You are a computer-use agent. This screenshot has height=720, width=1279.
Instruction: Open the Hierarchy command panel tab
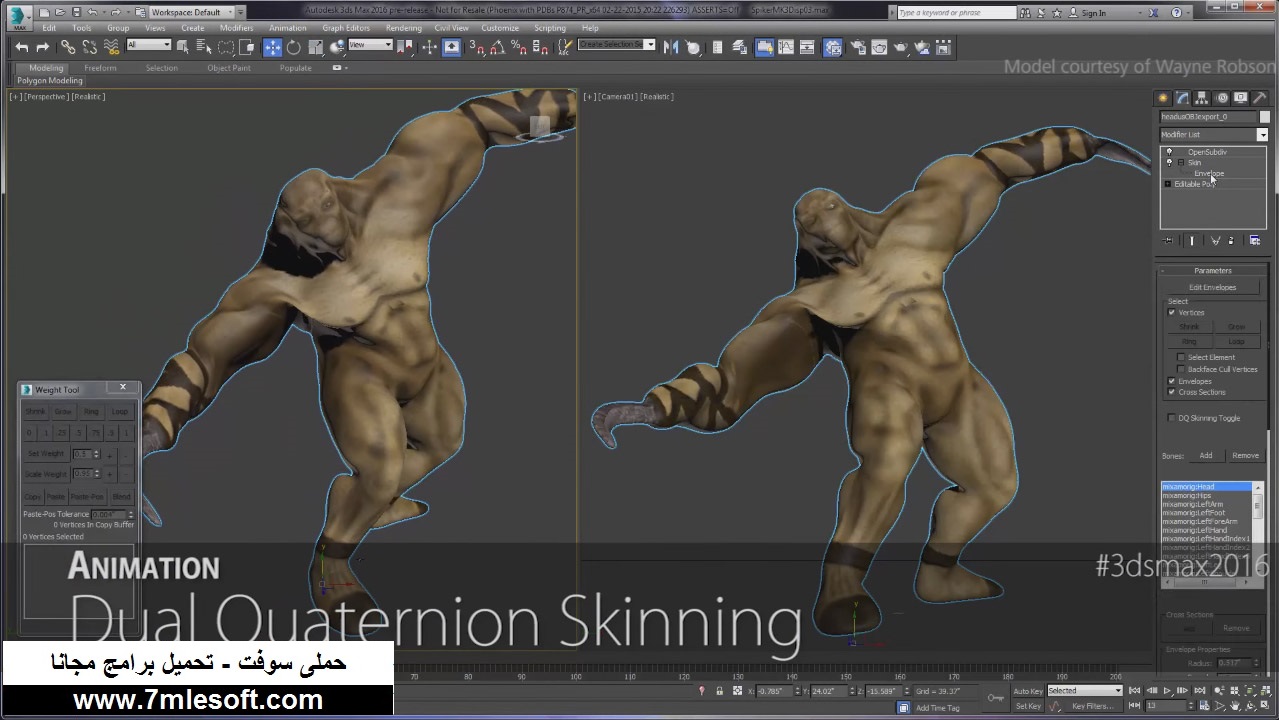(x=1202, y=98)
